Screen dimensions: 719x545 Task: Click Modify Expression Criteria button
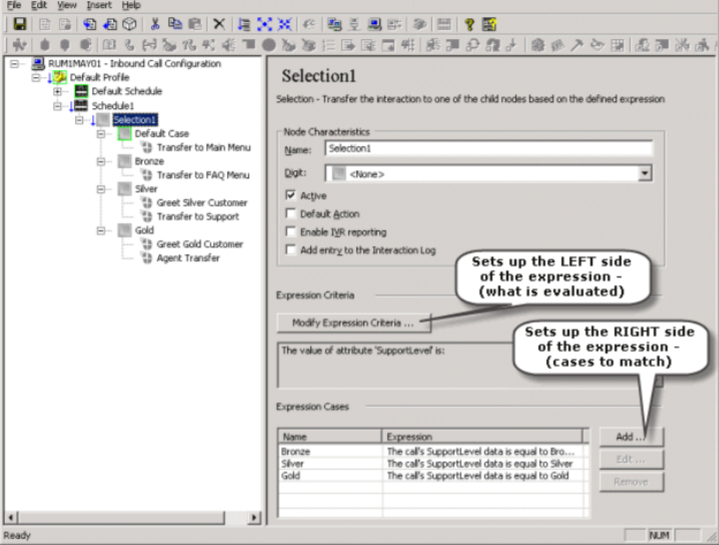(354, 323)
